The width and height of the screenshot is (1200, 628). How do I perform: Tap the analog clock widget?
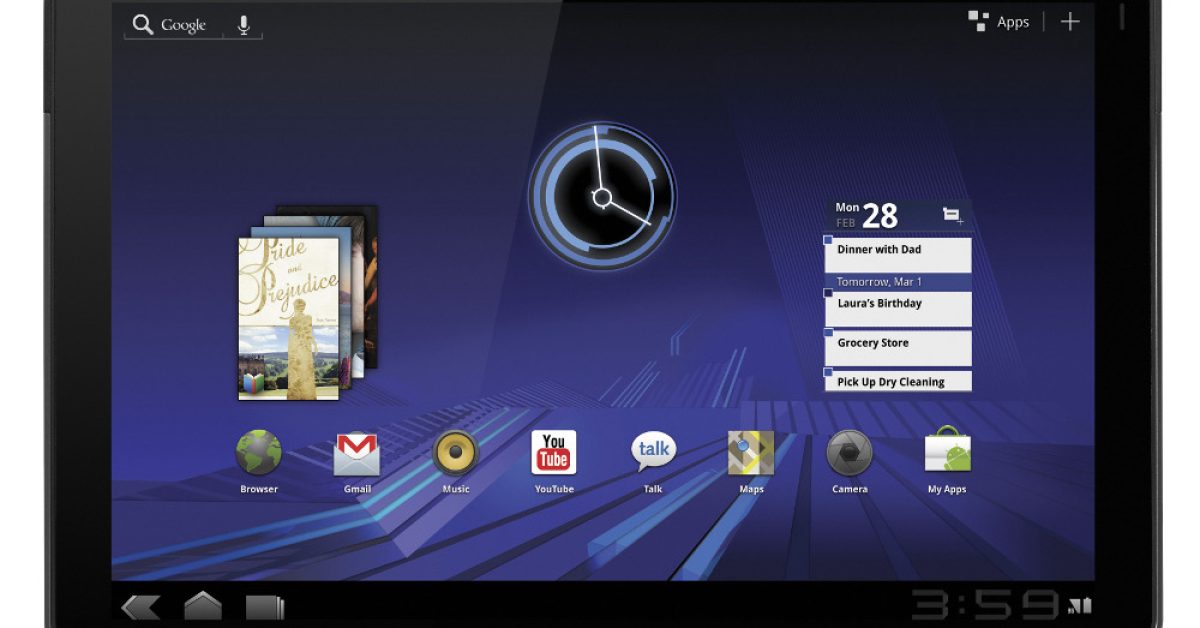602,196
